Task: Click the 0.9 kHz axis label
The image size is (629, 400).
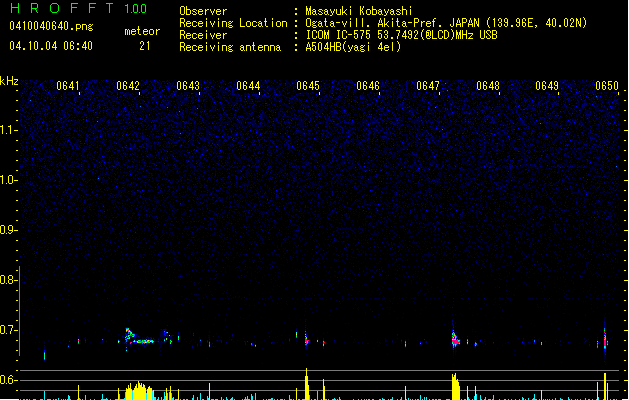Action: point(8,230)
